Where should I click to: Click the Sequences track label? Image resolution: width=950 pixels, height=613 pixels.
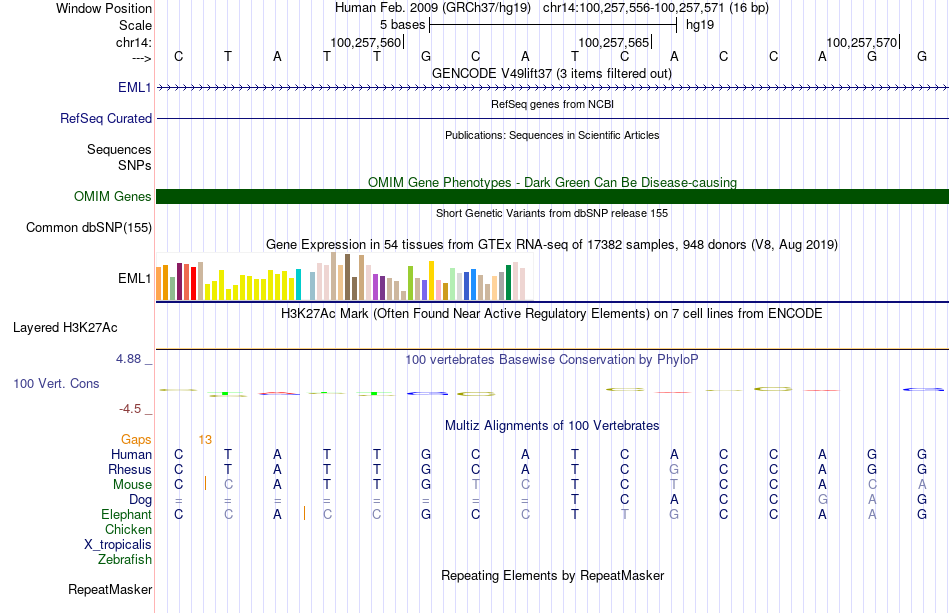(x=119, y=150)
